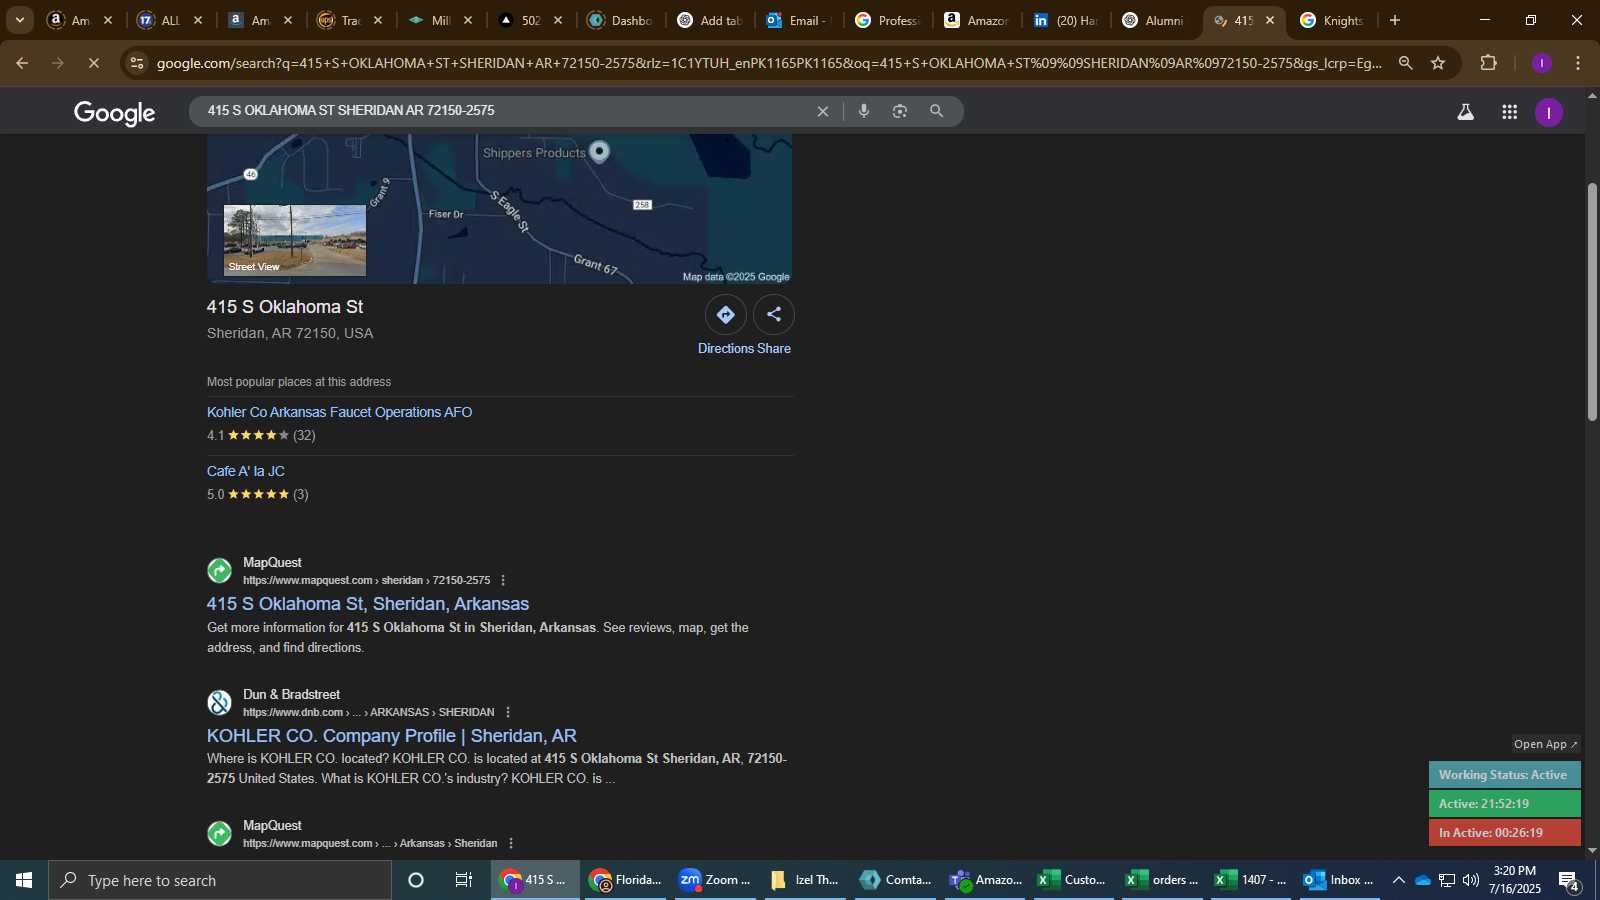Open Street View thumbnail
Image resolution: width=1600 pixels, height=900 pixels.
click(295, 240)
